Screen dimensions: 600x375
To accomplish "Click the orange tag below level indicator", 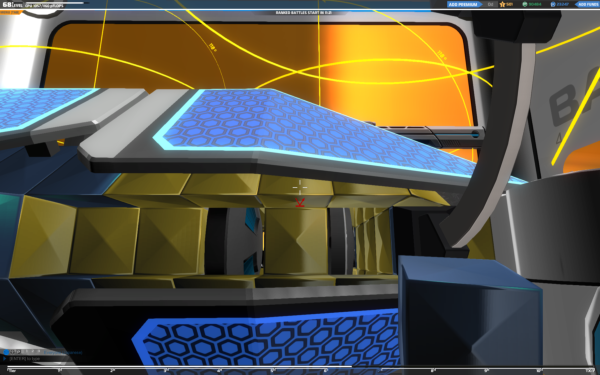I will coord(10,12).
